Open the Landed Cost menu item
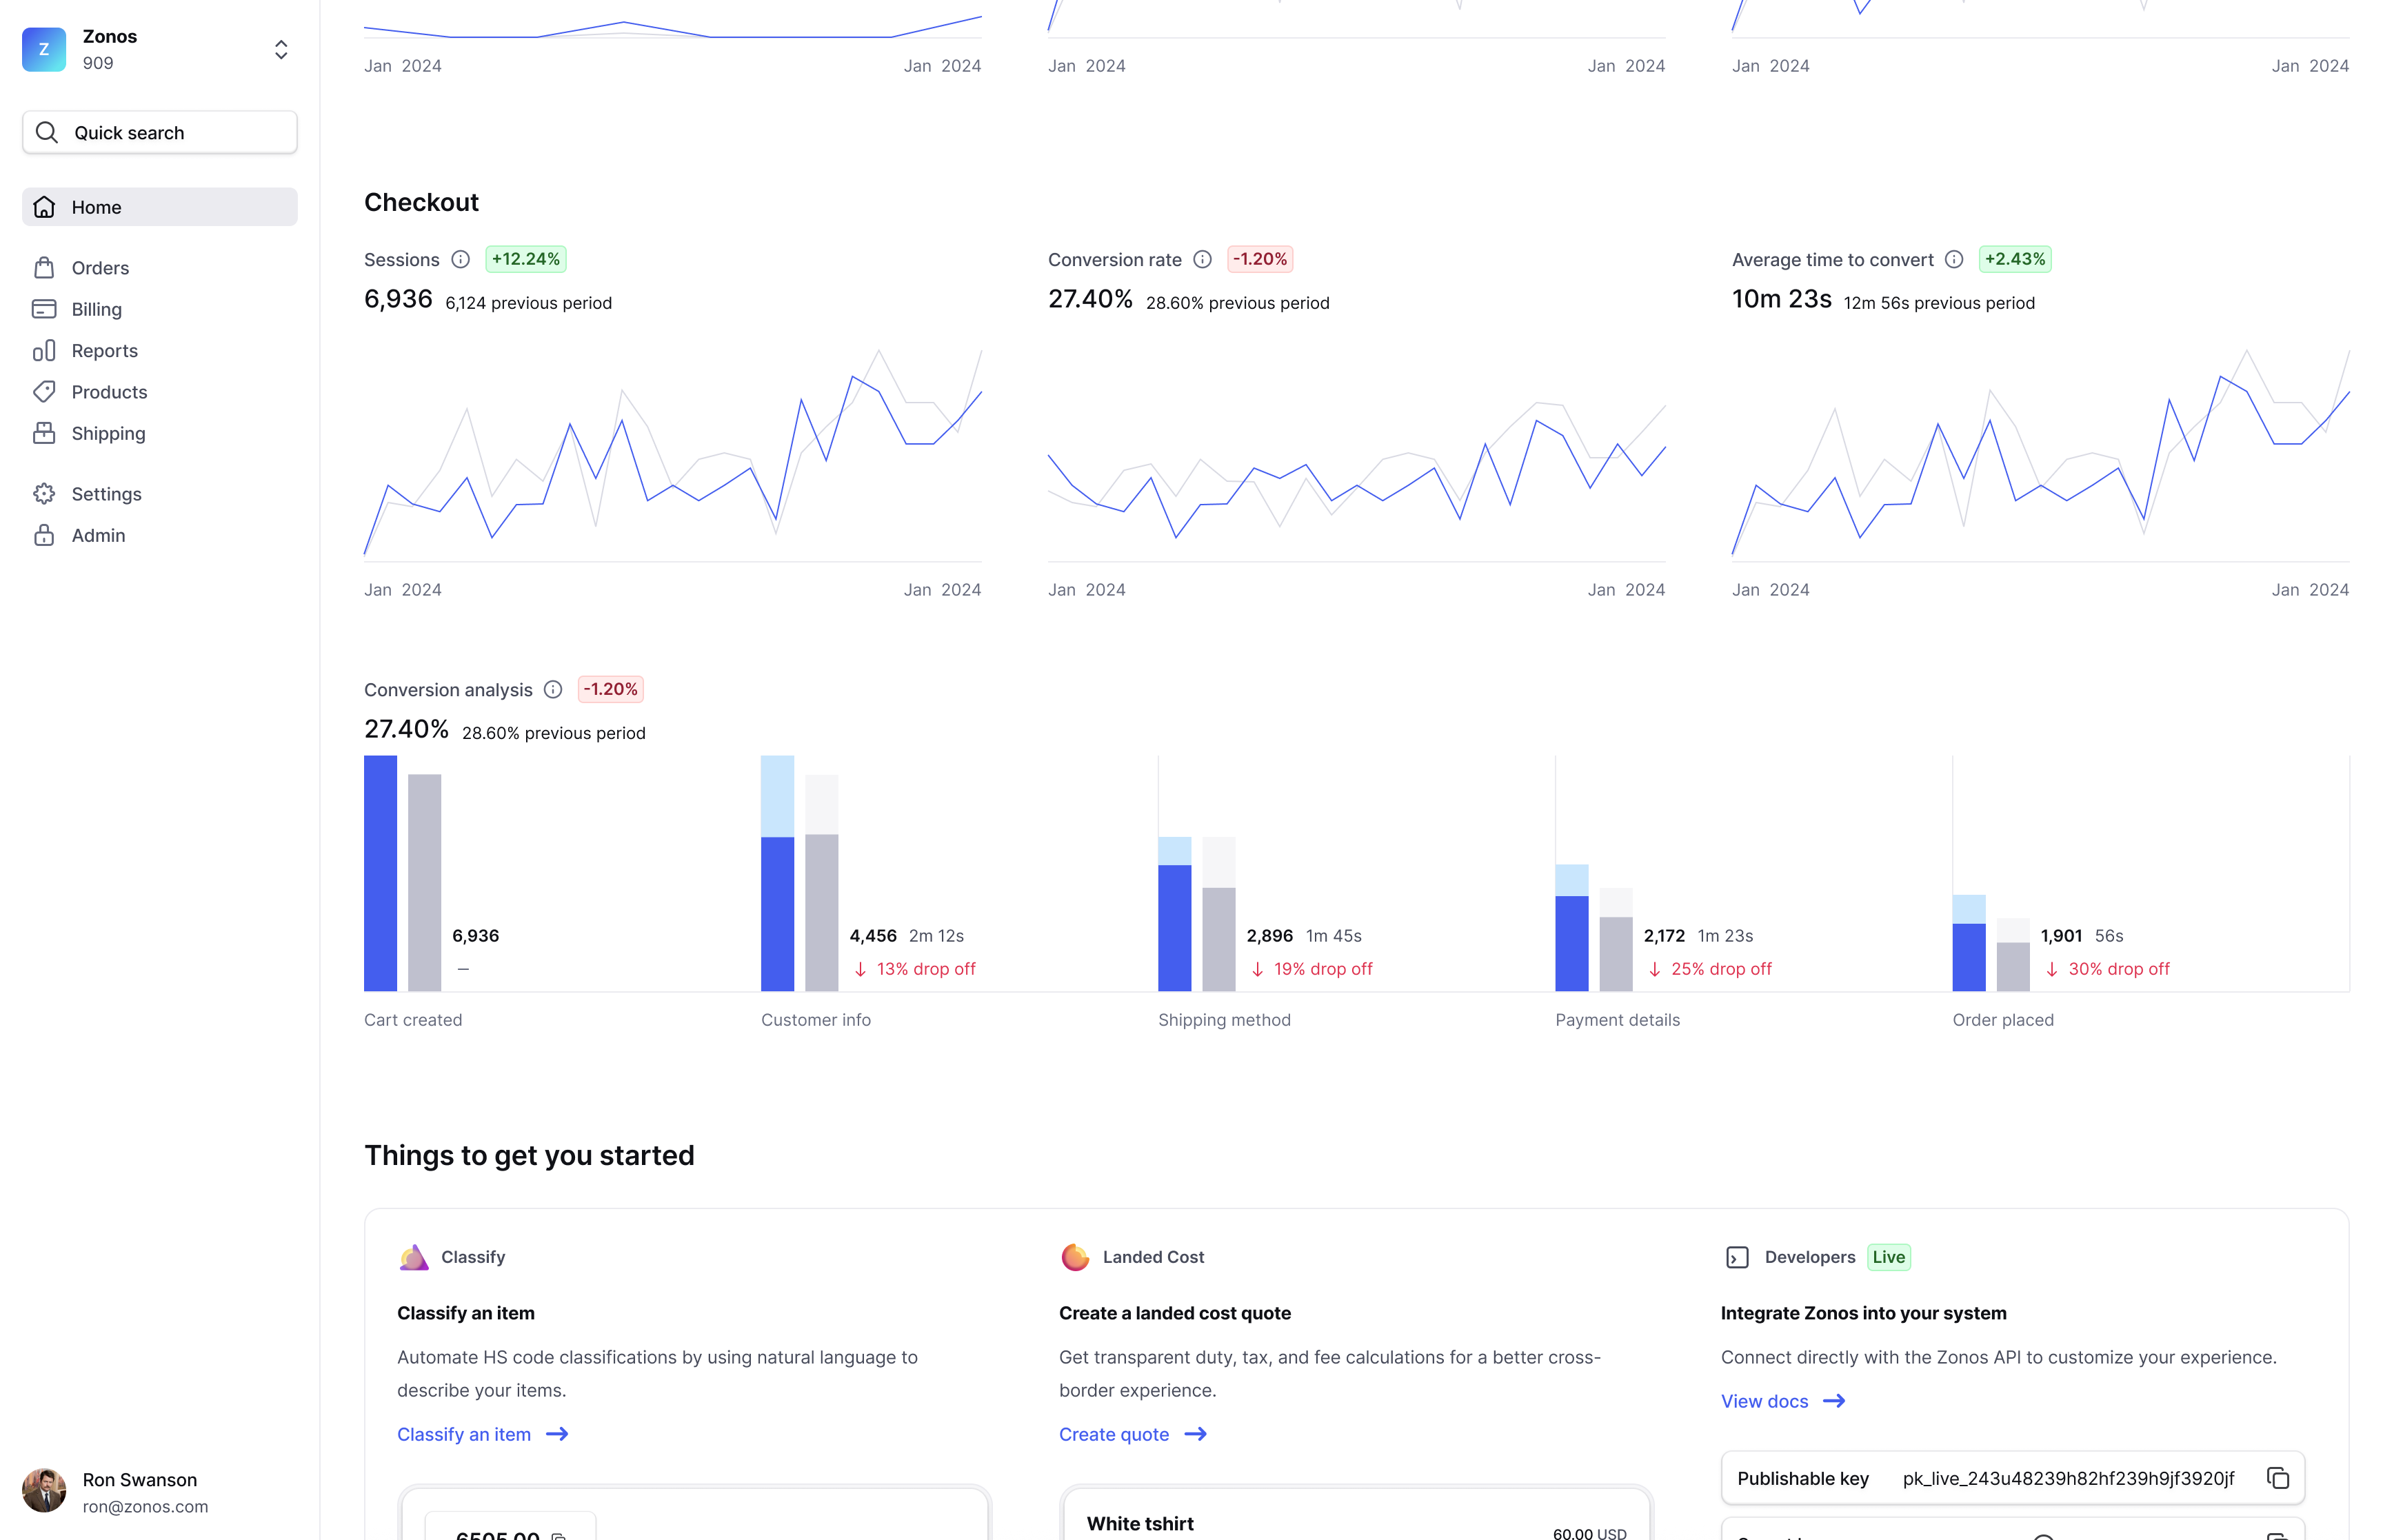2383x1540 pixels. click(1152, 1255)
